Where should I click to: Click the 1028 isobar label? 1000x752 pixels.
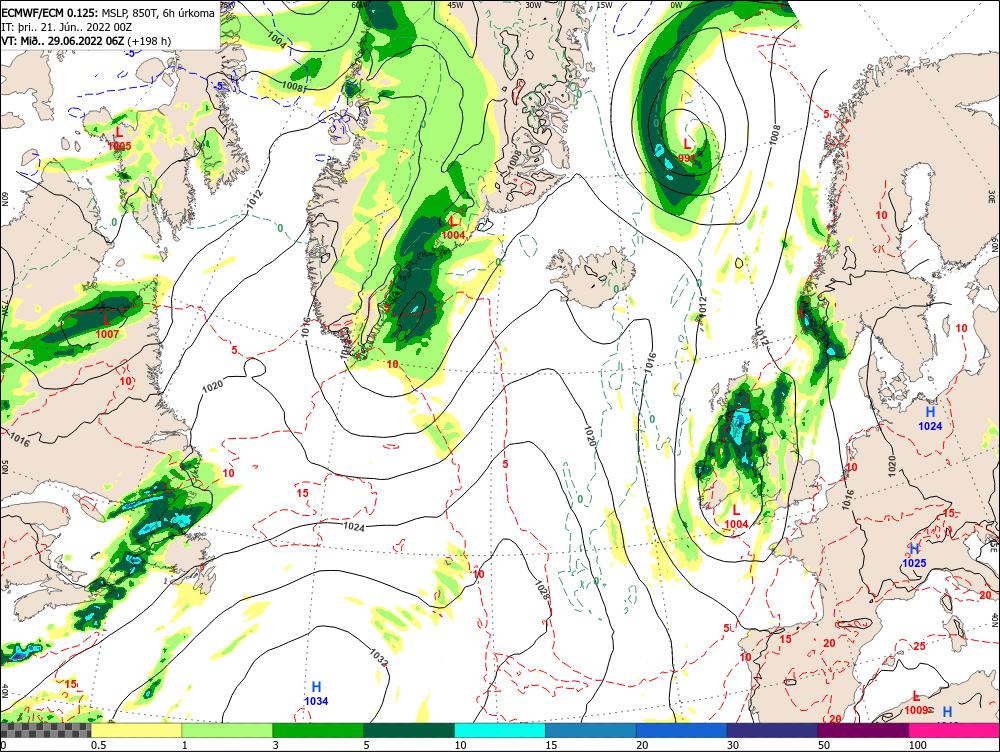tap(541, 590)
